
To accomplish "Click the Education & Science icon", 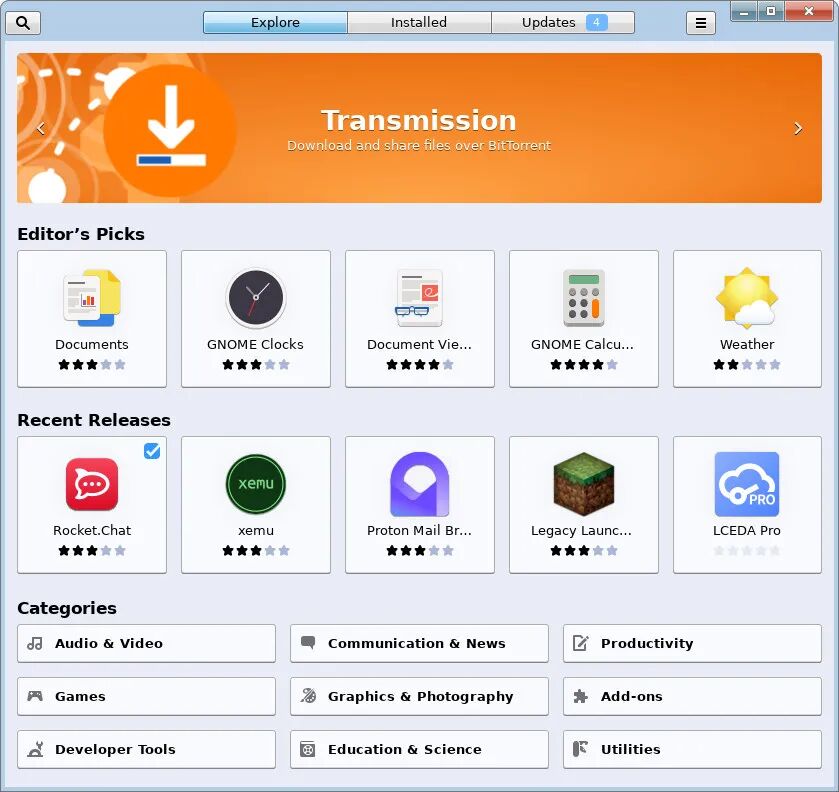I will click(x=308, y=749).
